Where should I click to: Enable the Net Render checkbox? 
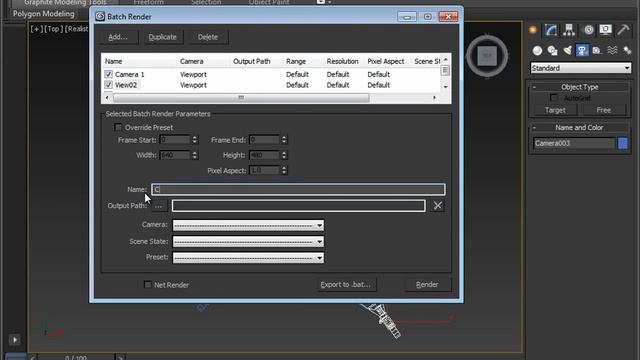tap(147, 284)
